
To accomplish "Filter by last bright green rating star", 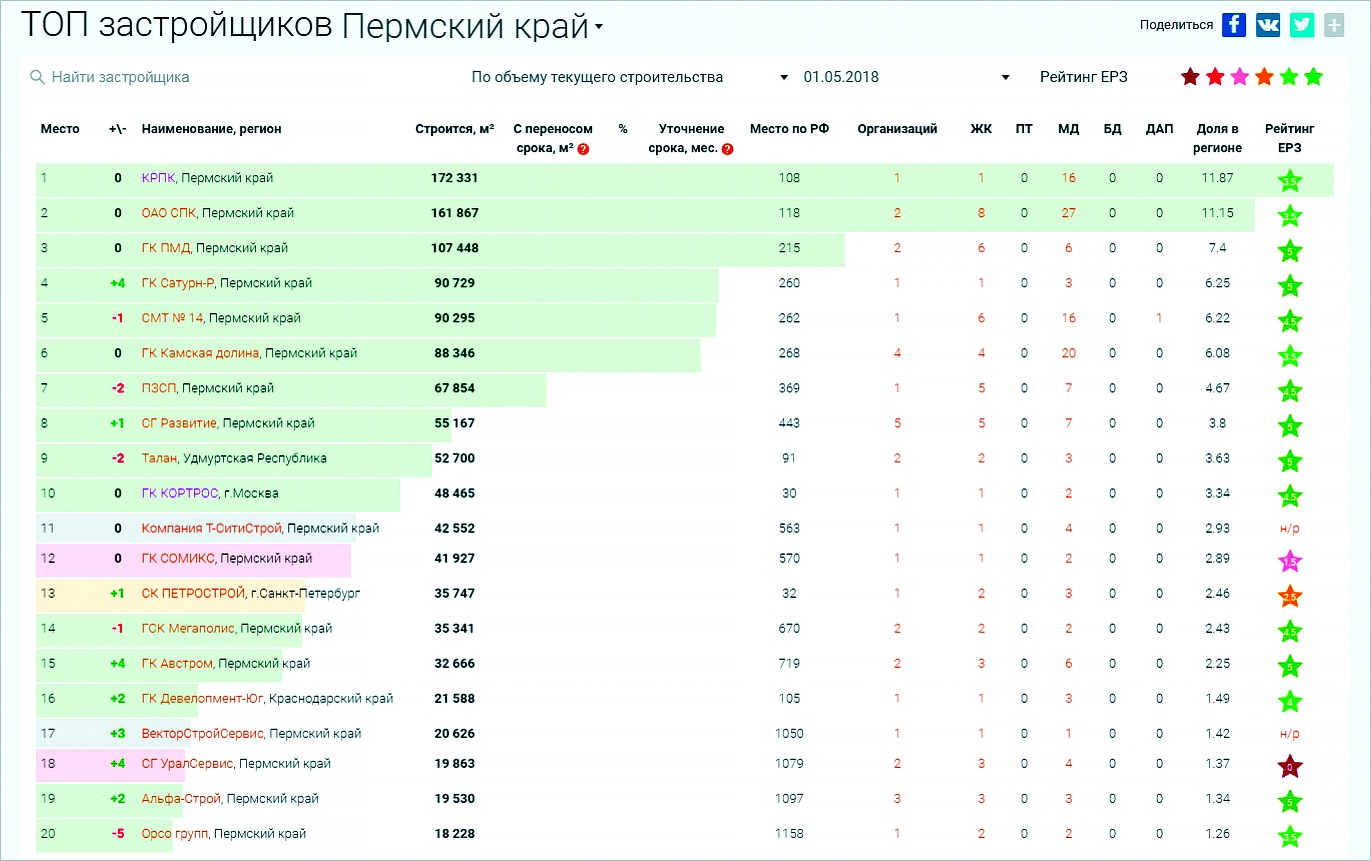I will (1314, 77).
